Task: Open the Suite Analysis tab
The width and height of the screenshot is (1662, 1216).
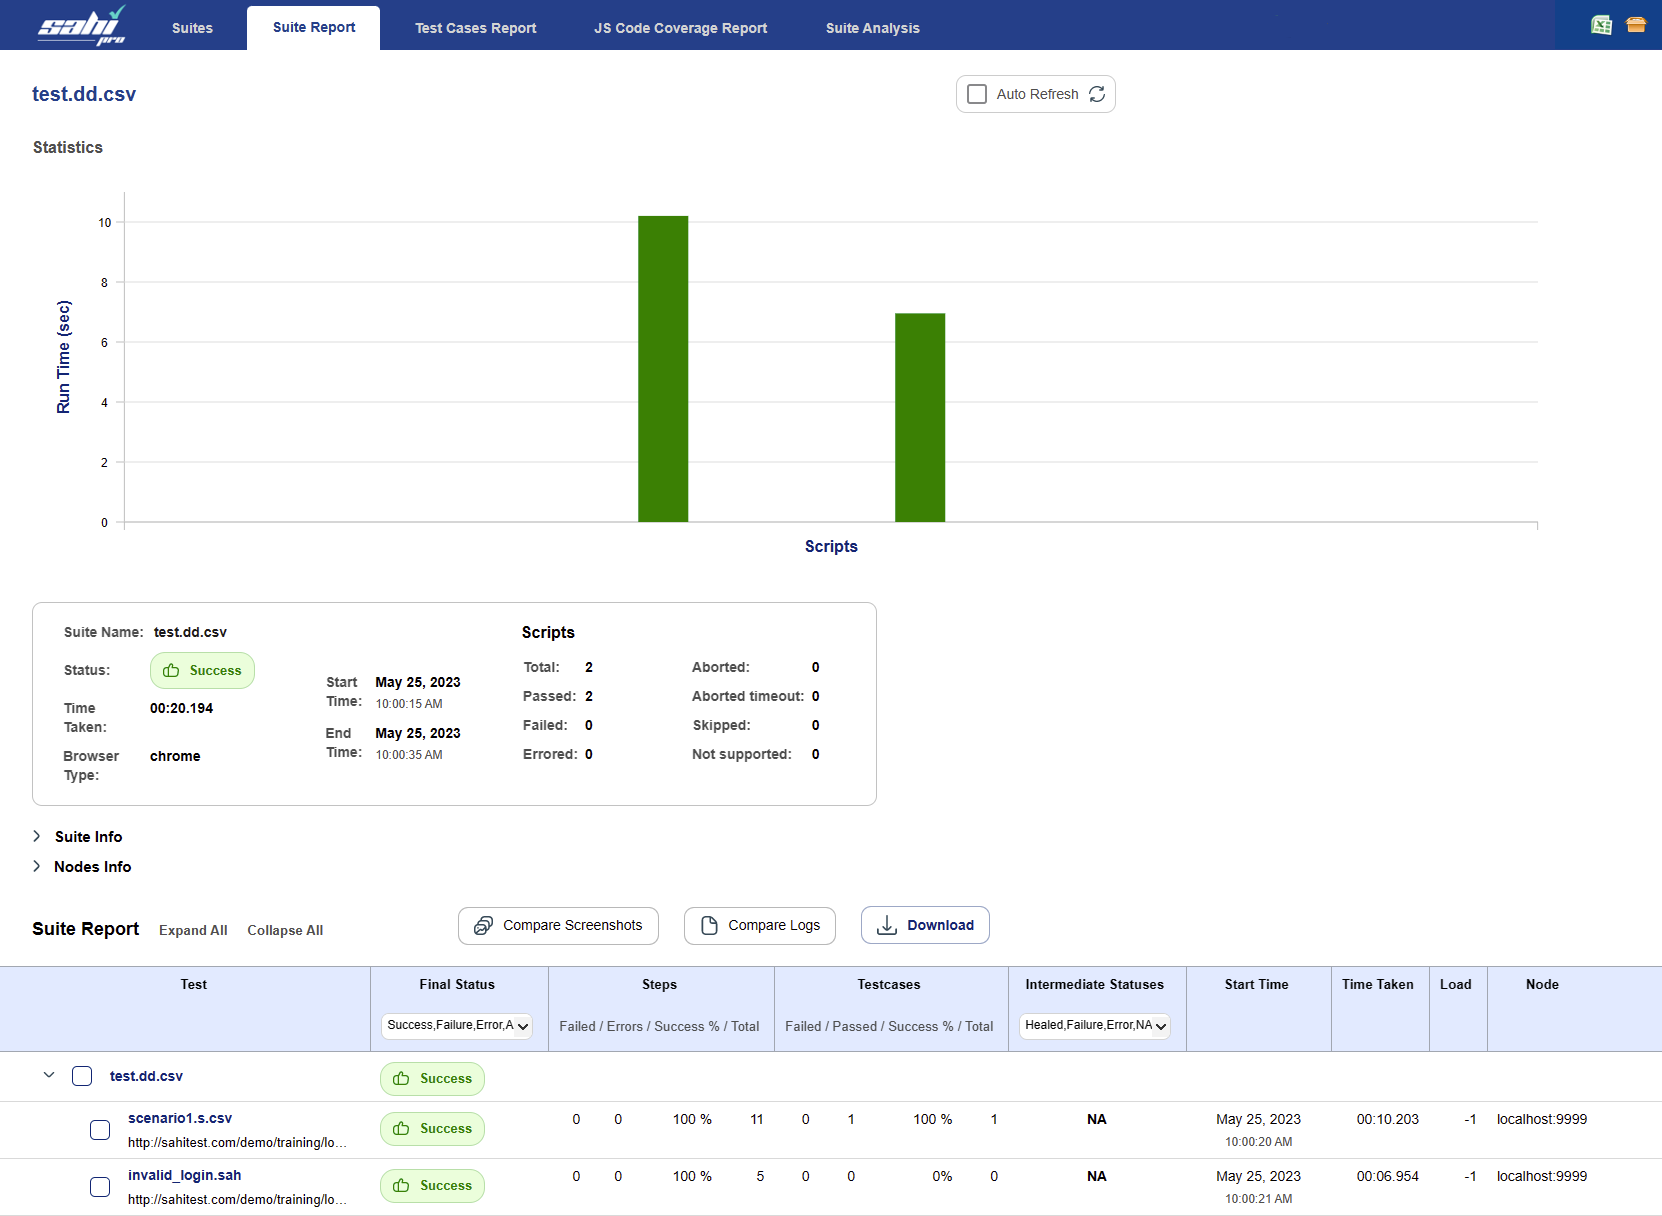Action: click(x=872, y=28)
